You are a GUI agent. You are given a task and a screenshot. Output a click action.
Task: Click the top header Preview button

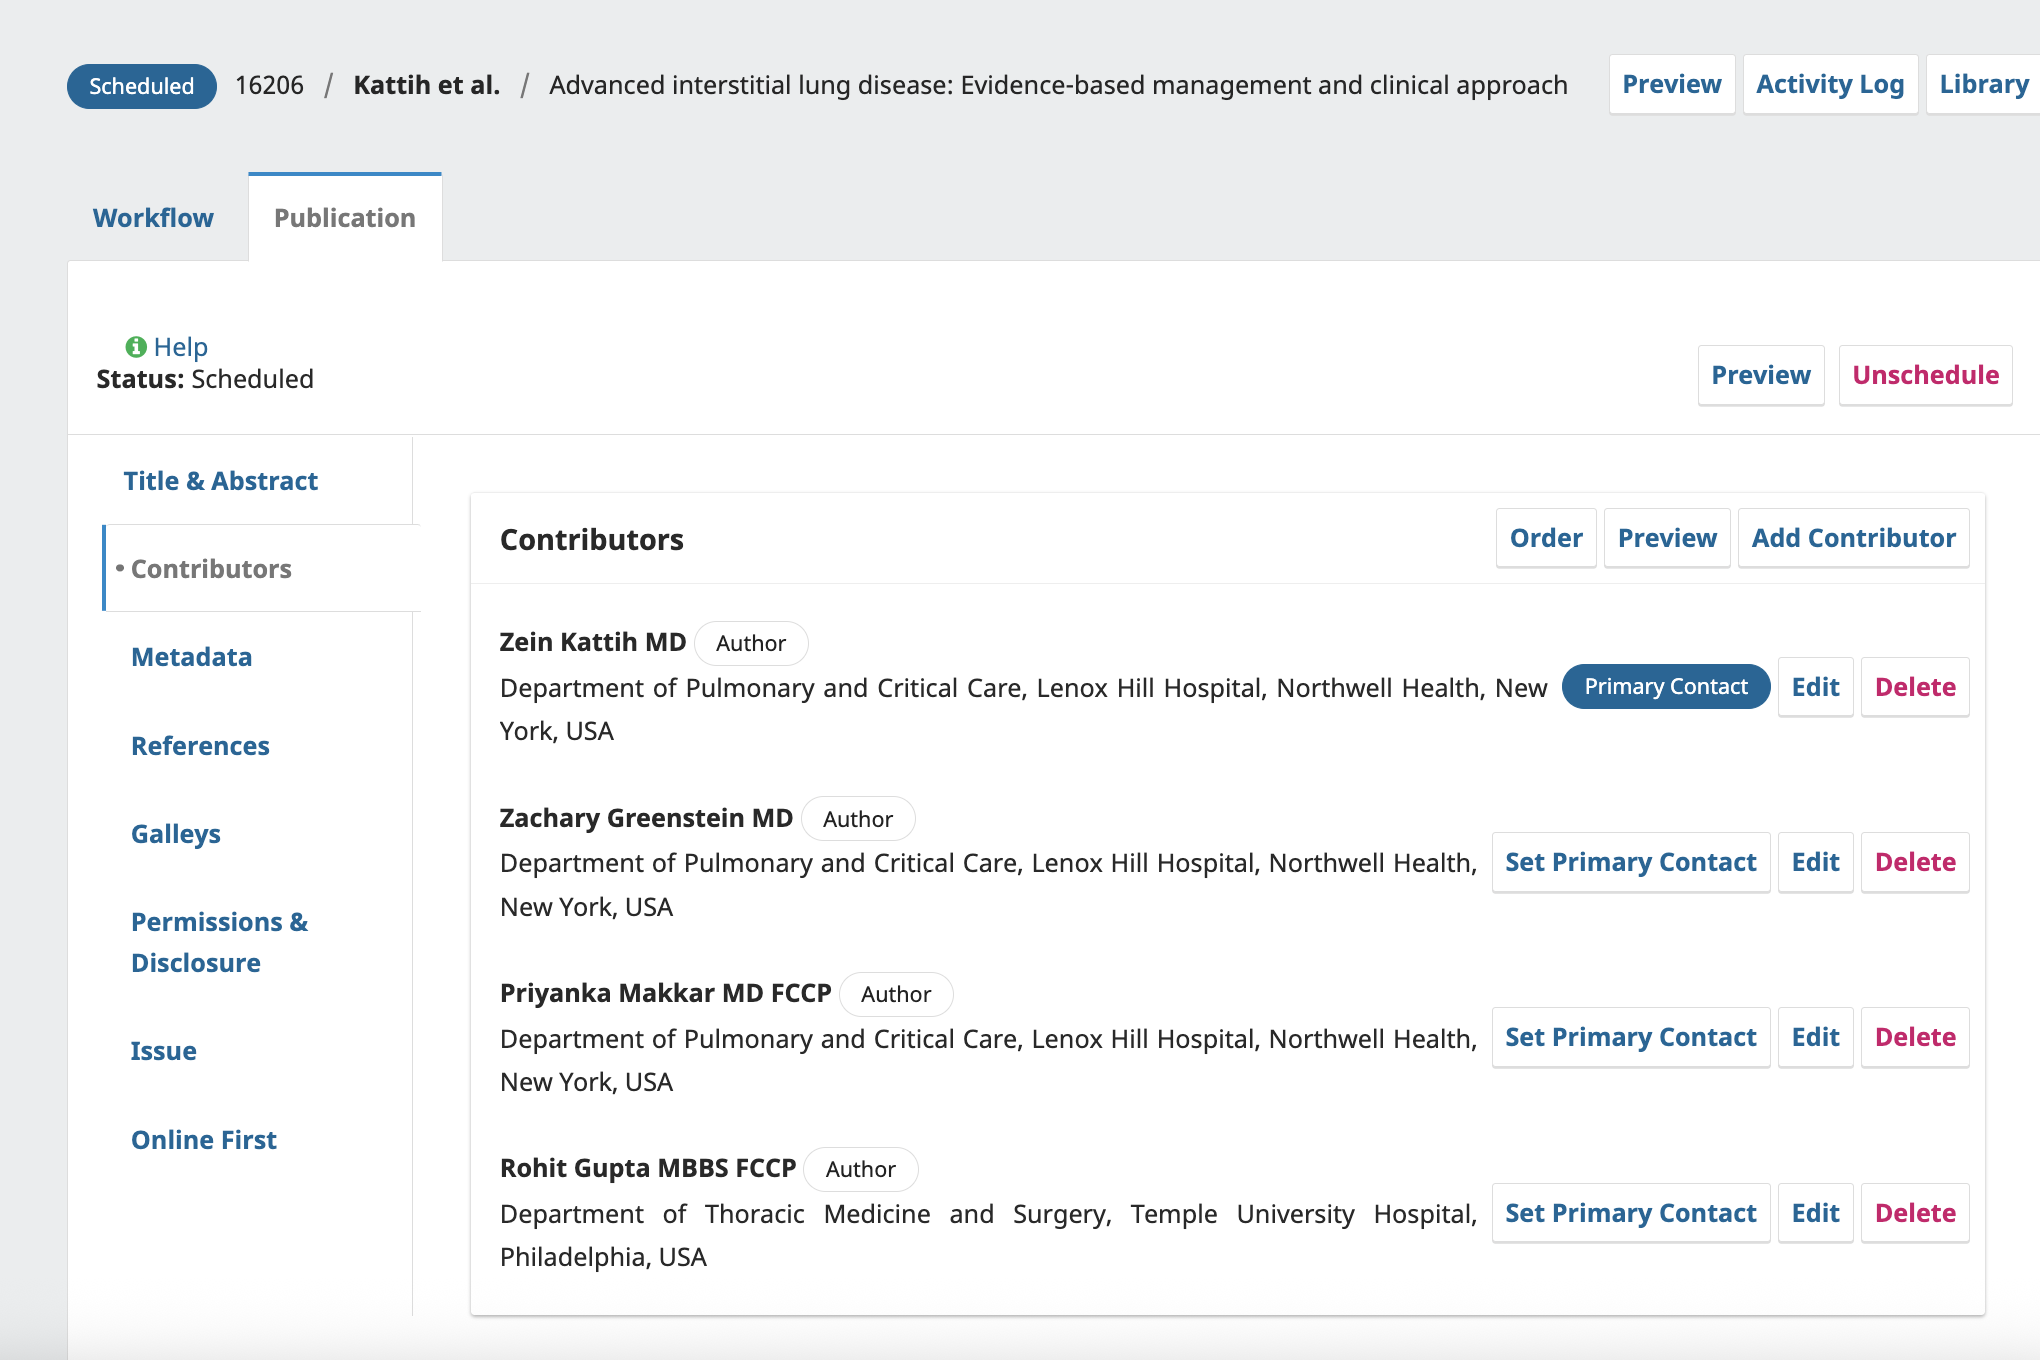point(1671,85)
